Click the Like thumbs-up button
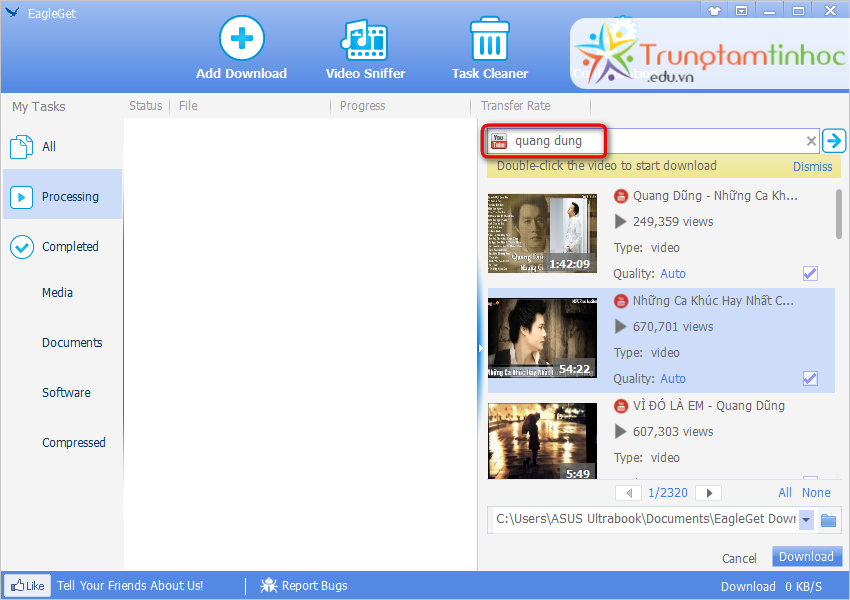The height and width of the screenshot is (600, 850). [x=28, y=586]
